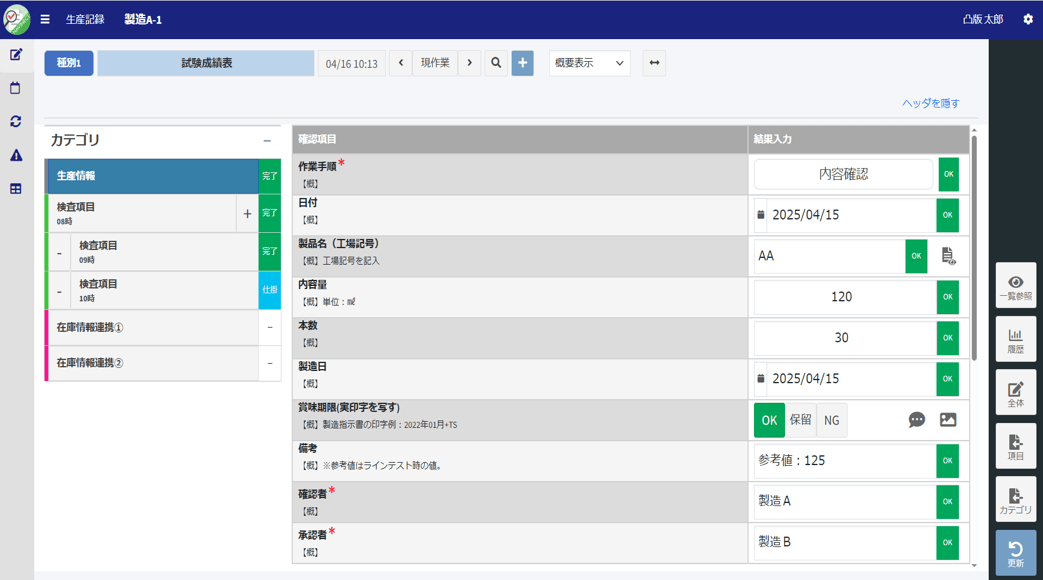Image resolution: width=1043 pixels, height=580 pixels.
Task: Collapse the カテゴリ panel
Action: 267,141
